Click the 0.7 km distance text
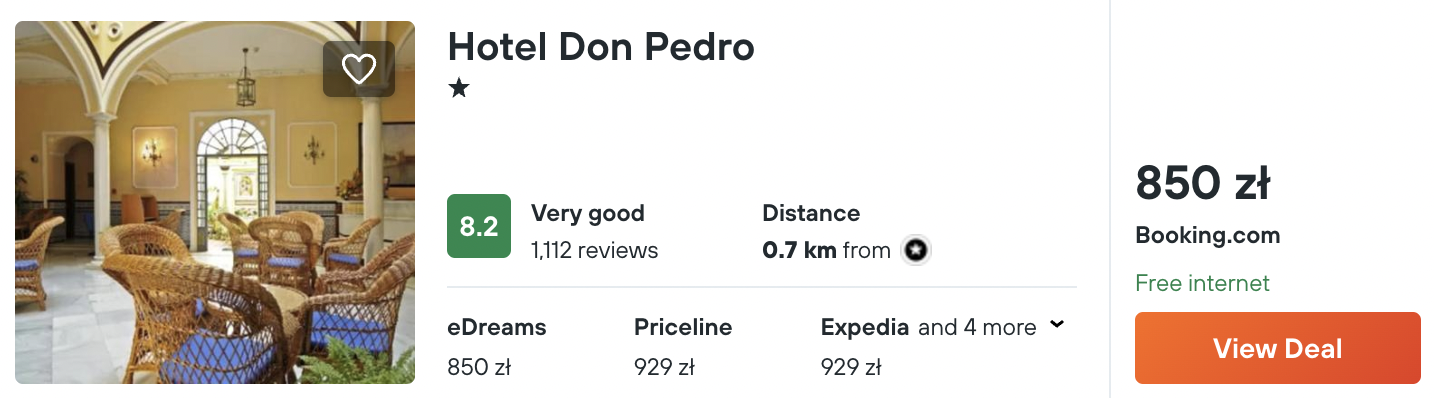Viewport: 1434px width, 398px height. pyautogui.click(x=799, y=250)
